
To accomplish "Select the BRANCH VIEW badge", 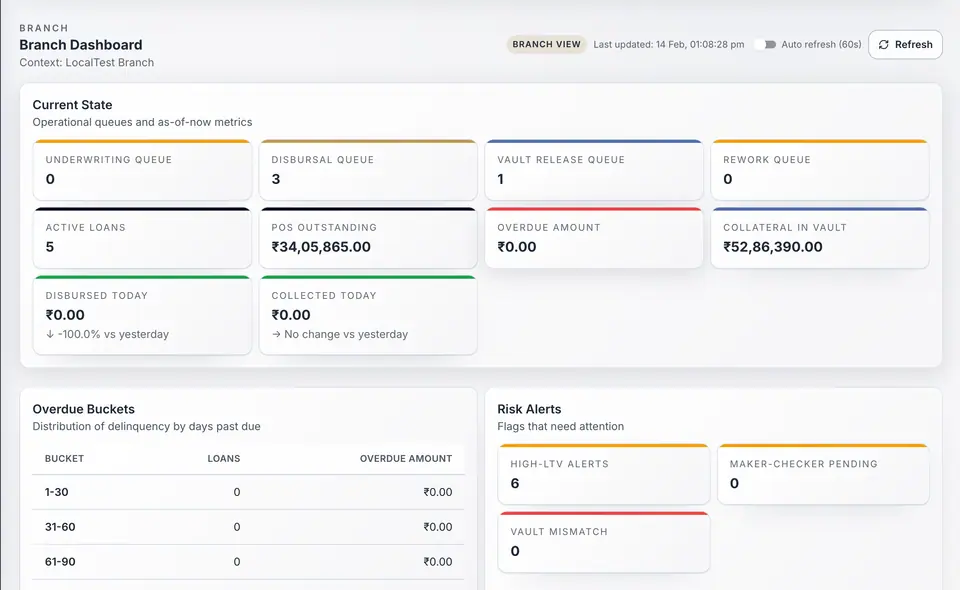I will pyautogui.click(x=546, y=44).
